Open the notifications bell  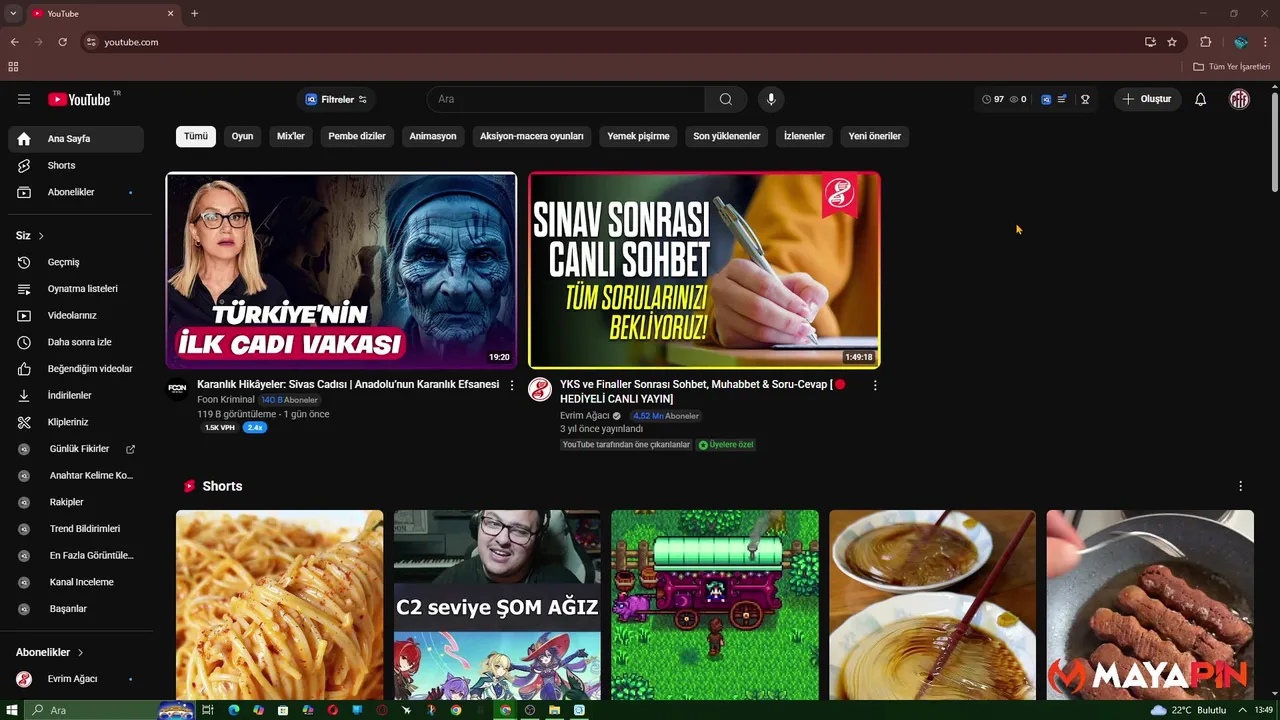point(1201,99)
